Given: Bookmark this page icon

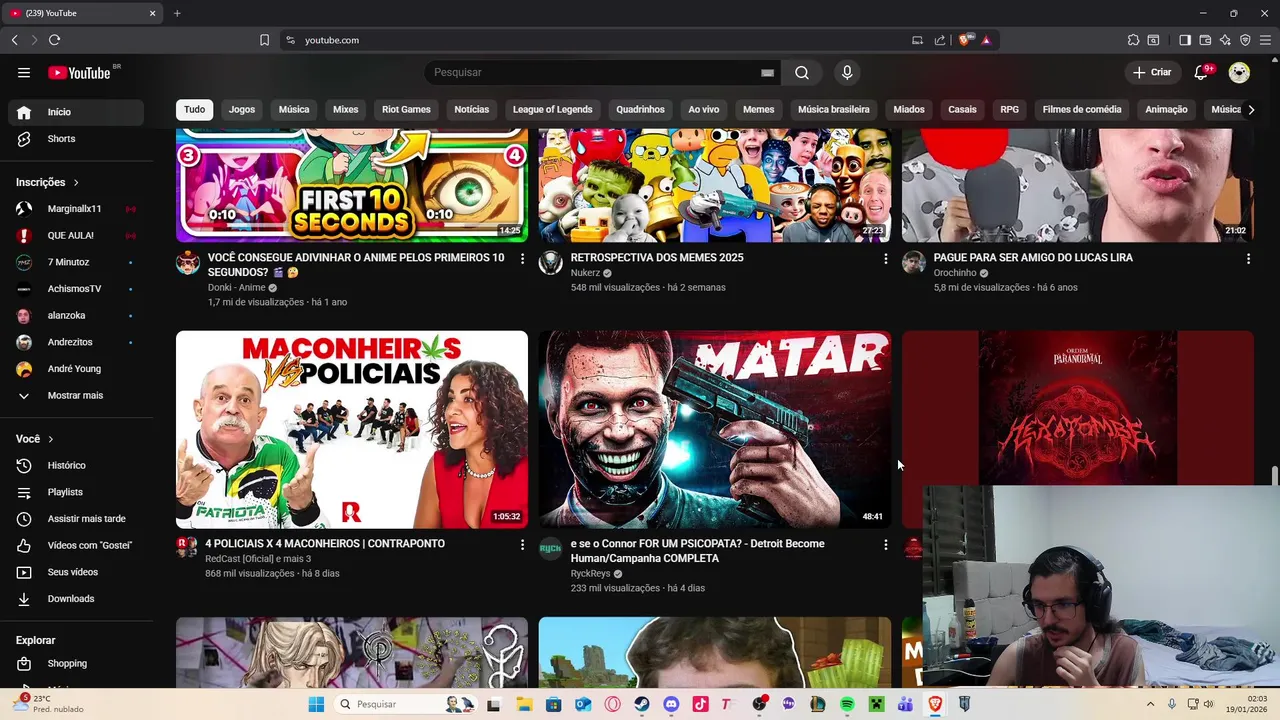Looking at the screenshot, I should [264, 40].
